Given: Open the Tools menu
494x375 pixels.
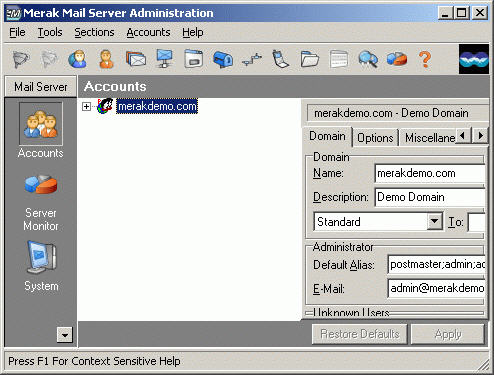Looking at the screenshot, I should [x=50, y=32].
